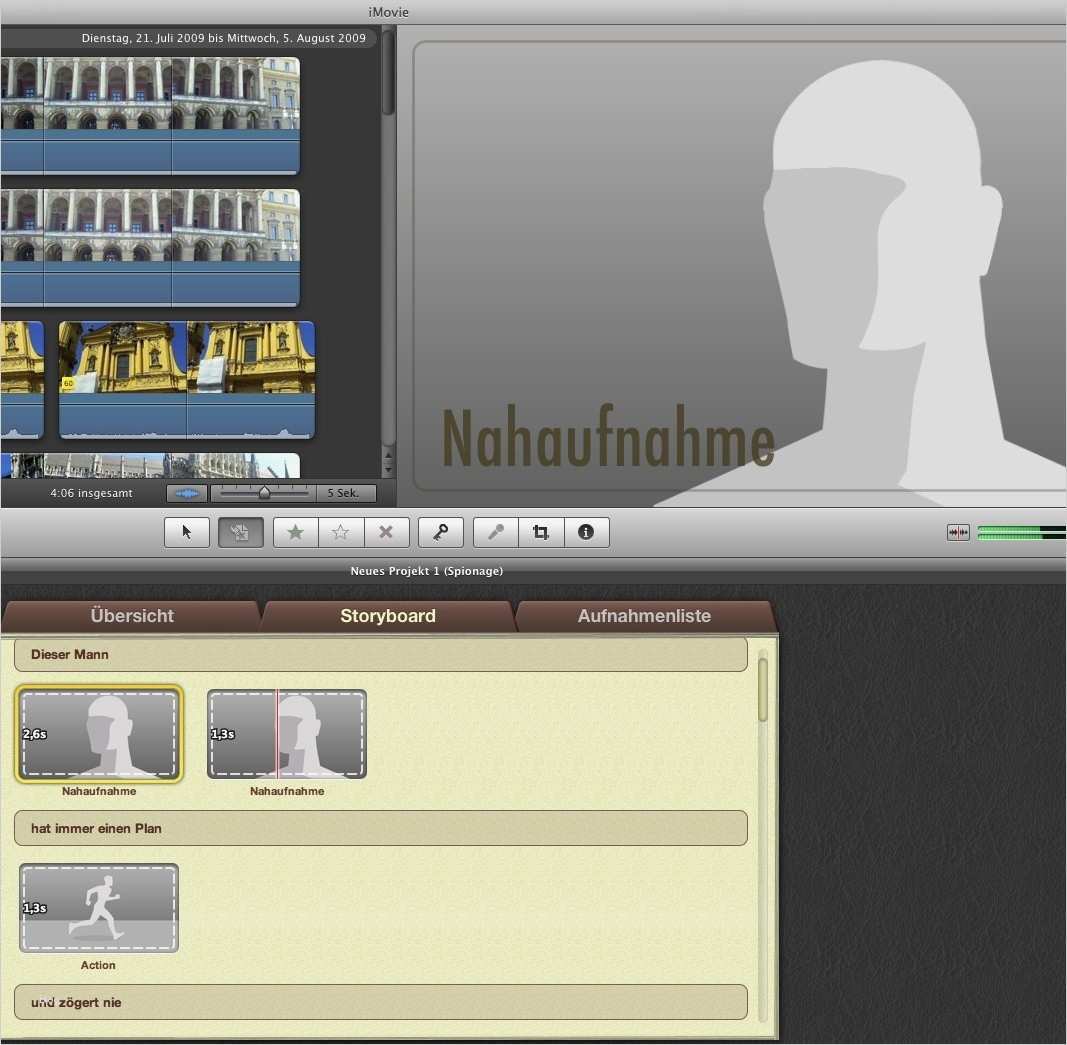This screenshot has height=1045, width=1067.
Task: Unmark selection using the outline star icon
Action: click(340, 532)
